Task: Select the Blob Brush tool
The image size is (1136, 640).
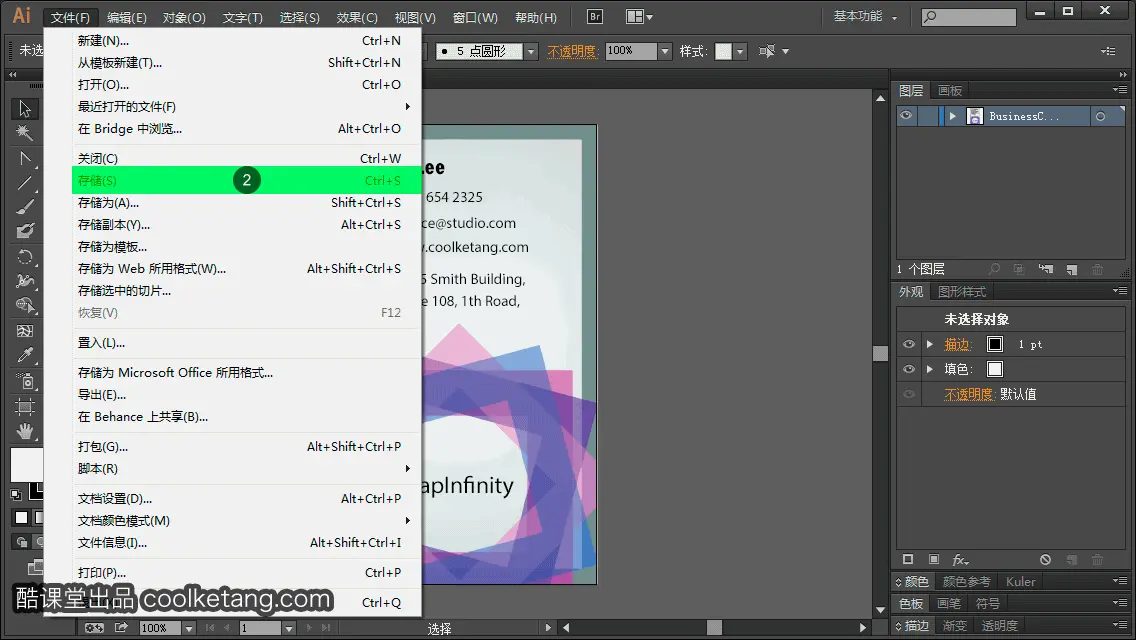Action: click(x=25, y=231)
